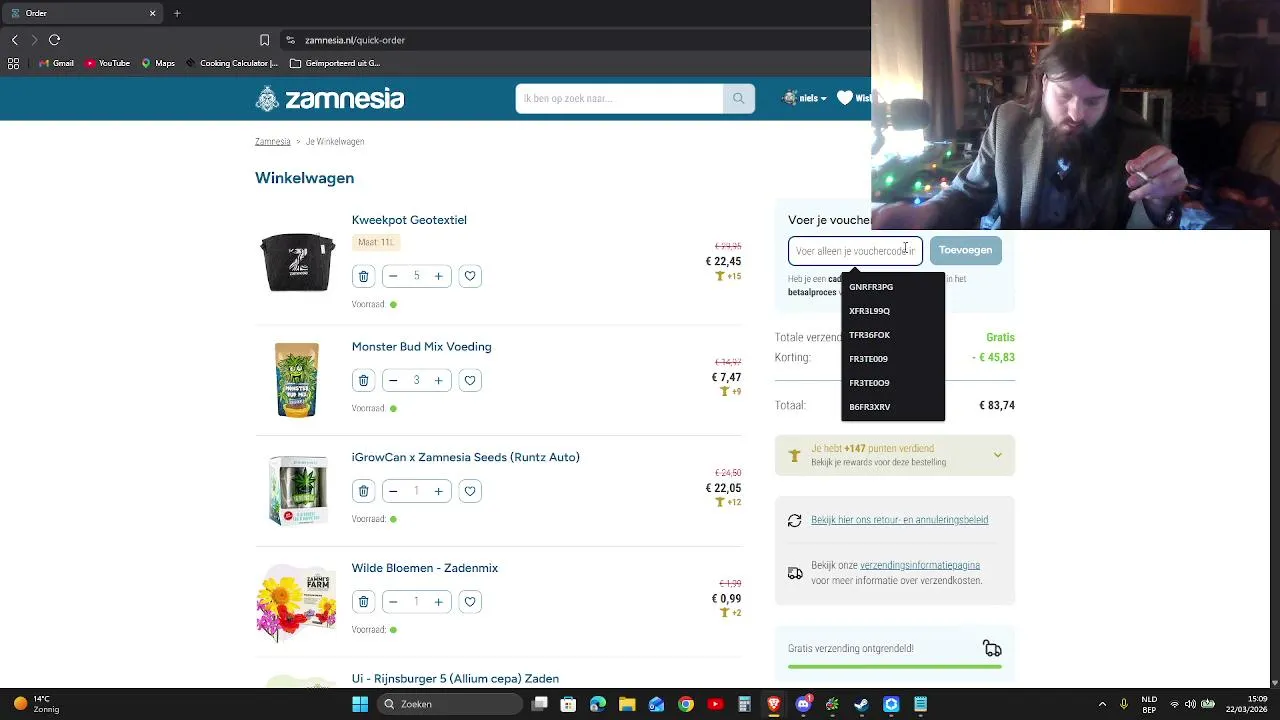
Task: Open the Cooking Calculator bookmark
Action: click(x=232, y=63)
